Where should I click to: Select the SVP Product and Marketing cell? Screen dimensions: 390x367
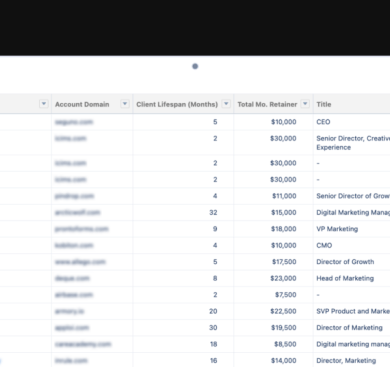pyautogui.click(x=353, y=311)
